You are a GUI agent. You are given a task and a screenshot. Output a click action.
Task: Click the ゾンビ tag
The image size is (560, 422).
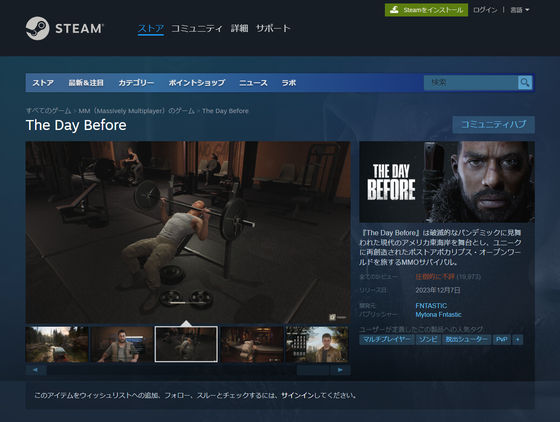pos(428,340)
